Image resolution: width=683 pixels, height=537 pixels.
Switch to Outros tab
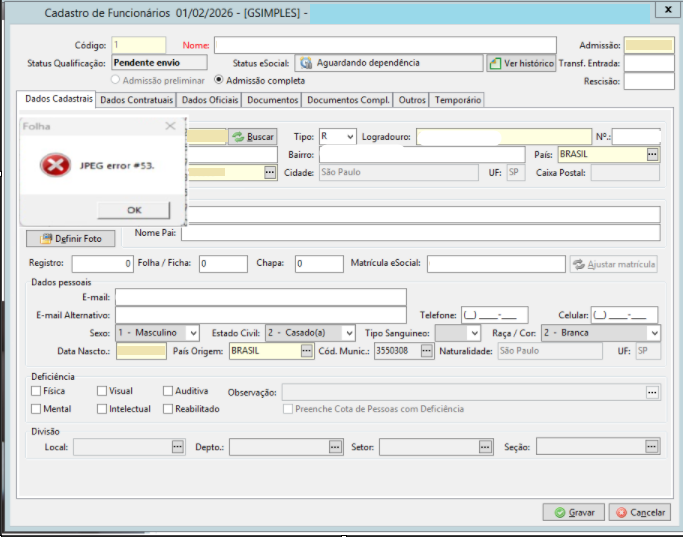(x=412, y=100)
